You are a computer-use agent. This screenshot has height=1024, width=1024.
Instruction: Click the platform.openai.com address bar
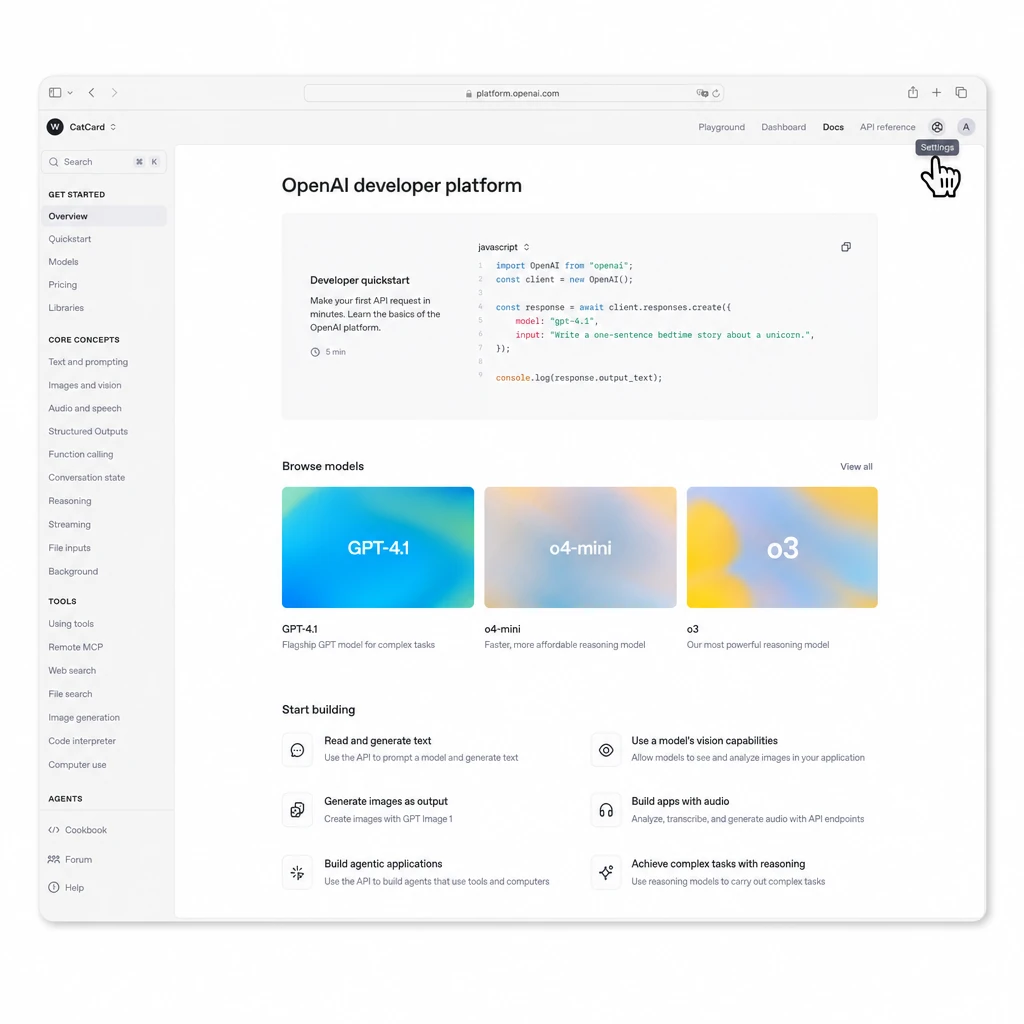[x=513, y=93]
